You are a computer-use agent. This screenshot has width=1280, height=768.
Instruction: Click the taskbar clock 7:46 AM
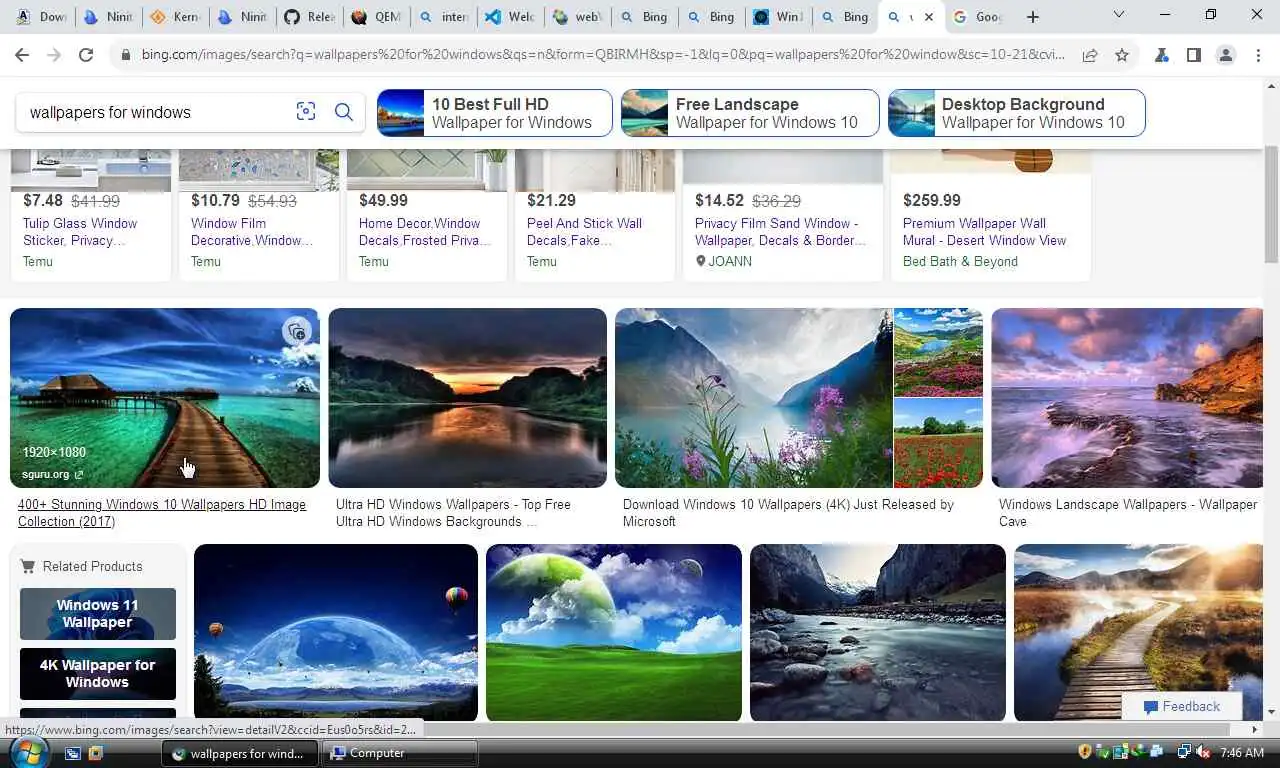click(1242, 753)
